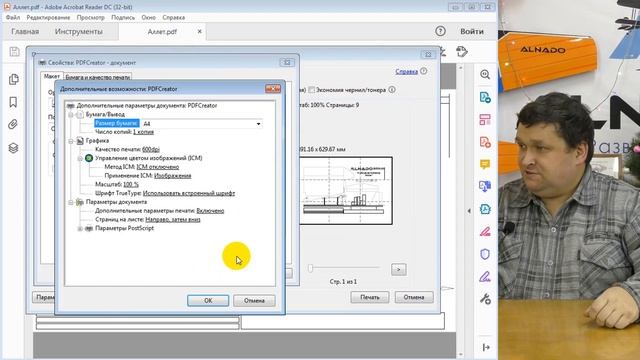Viewport: 640px width, 360px height.
Task: Switch to Бумага и качество печати tab
Action: (98, 77)
